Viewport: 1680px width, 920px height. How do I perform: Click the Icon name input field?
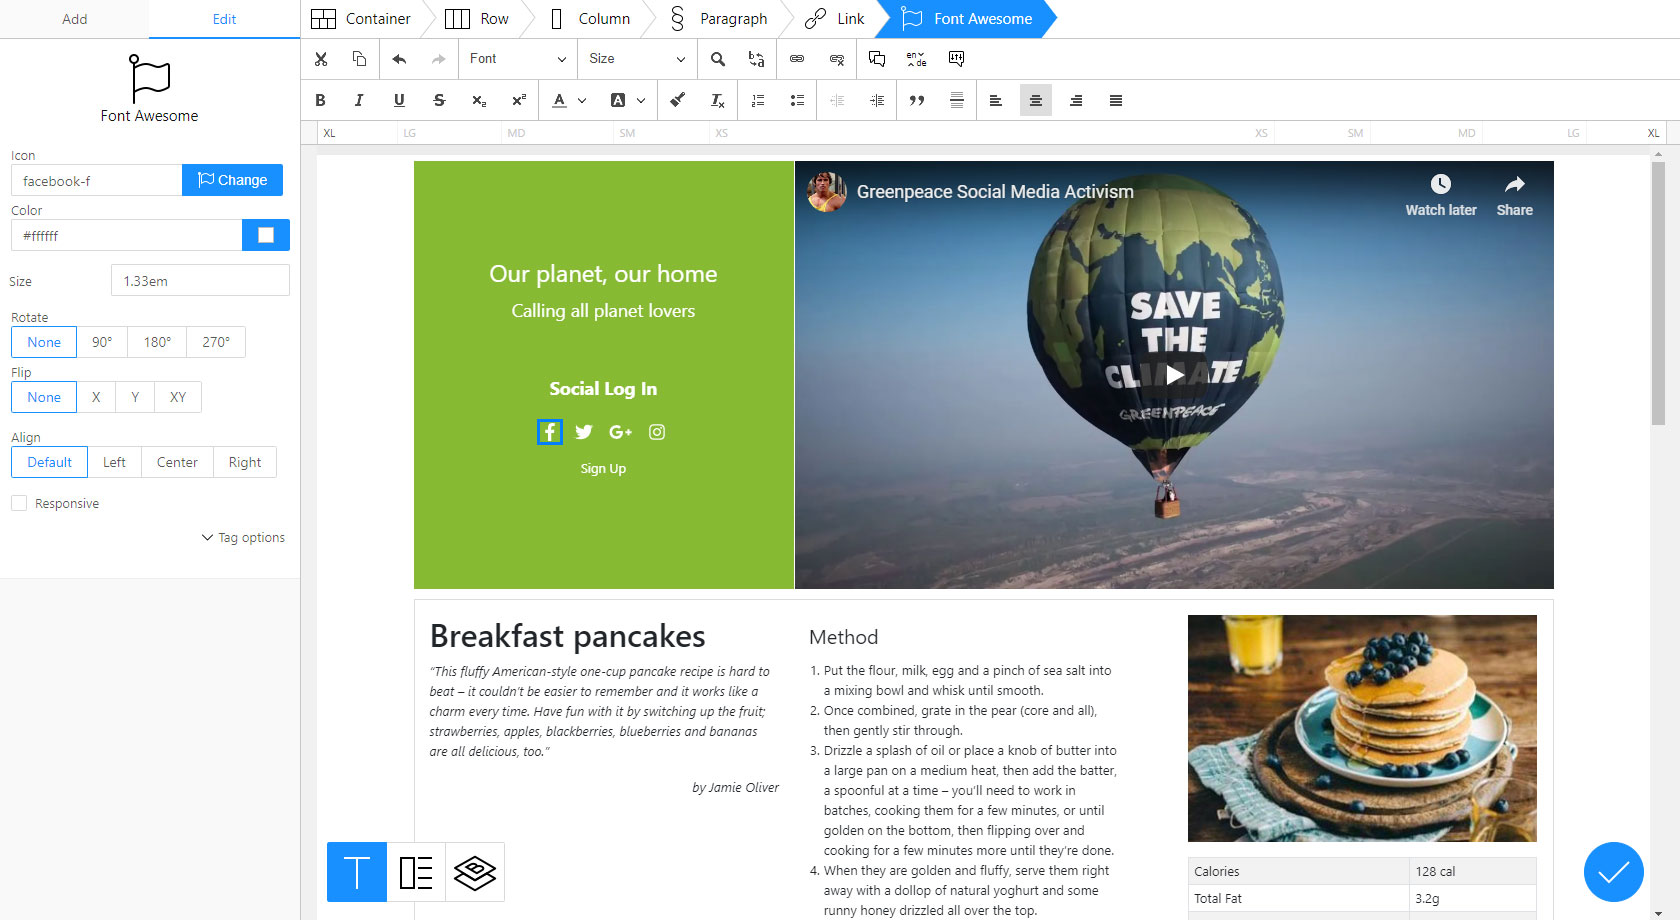[x=96, y=180]
